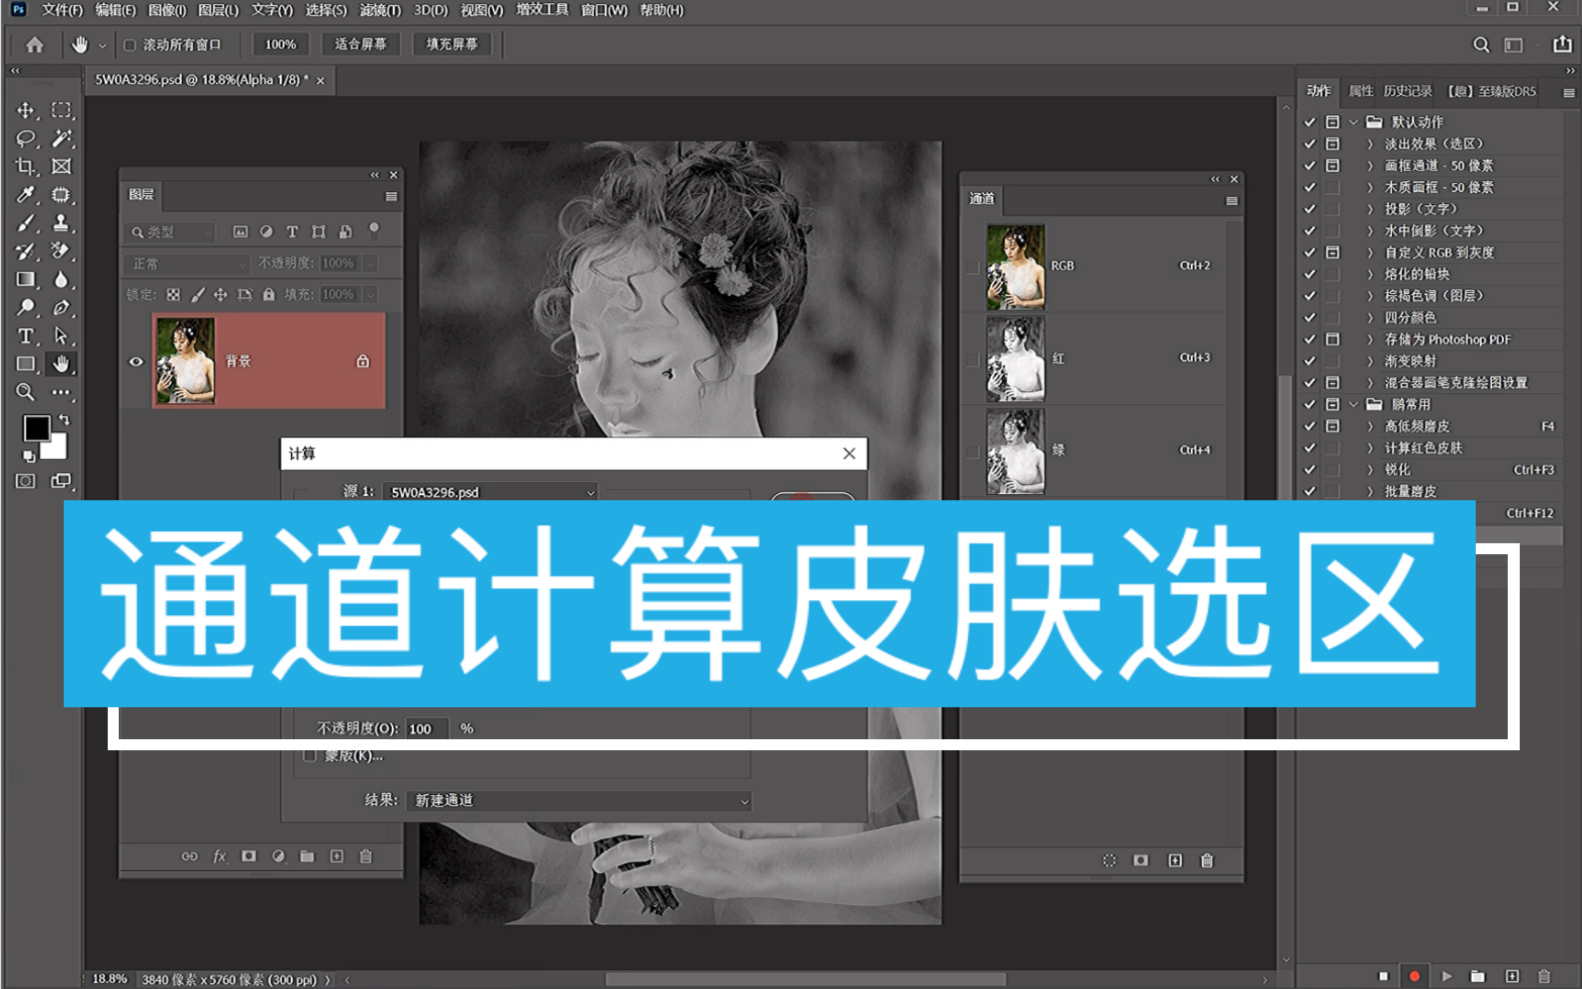Switch to the 属性 tab
This screenshot has height=989, width=1582.
pos(1361,91)
